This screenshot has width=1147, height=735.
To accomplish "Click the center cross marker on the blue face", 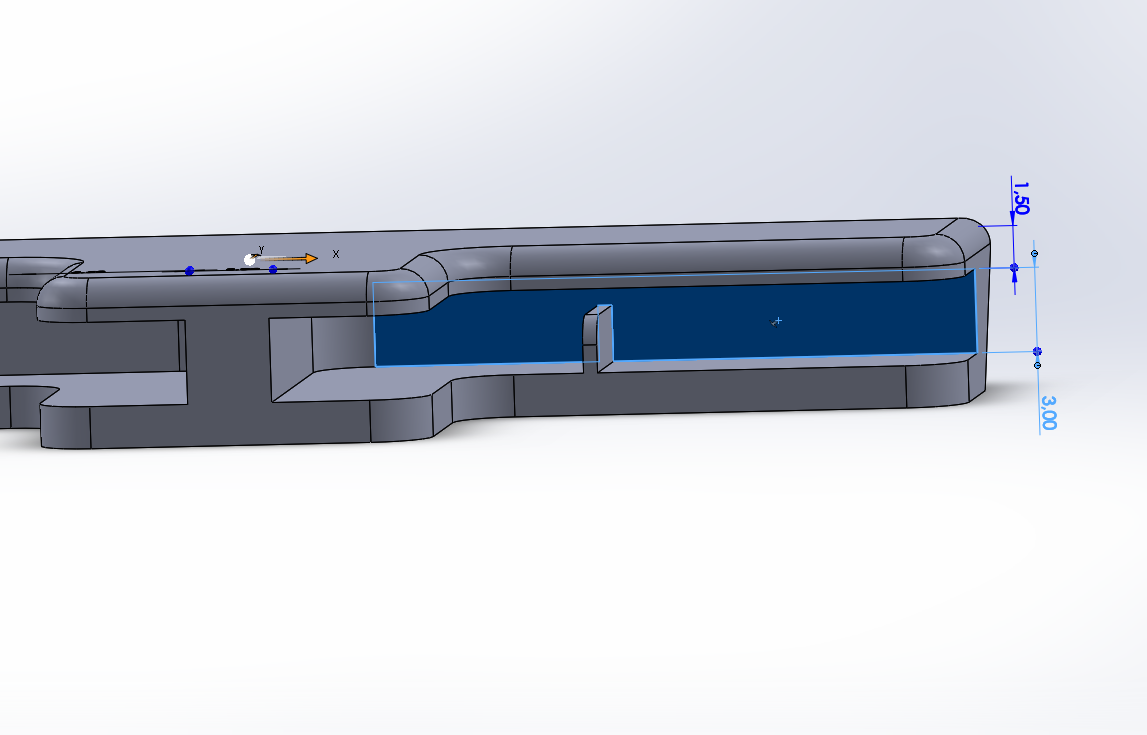I will pos(778,321).
